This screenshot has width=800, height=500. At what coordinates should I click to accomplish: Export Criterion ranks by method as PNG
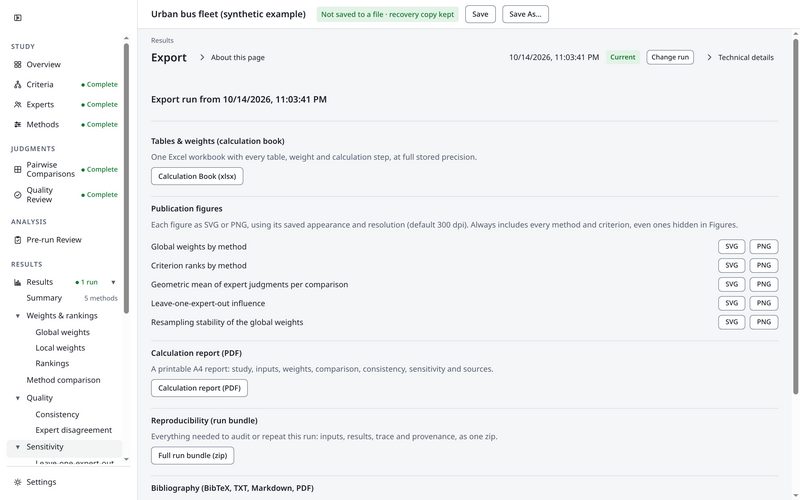764,265
